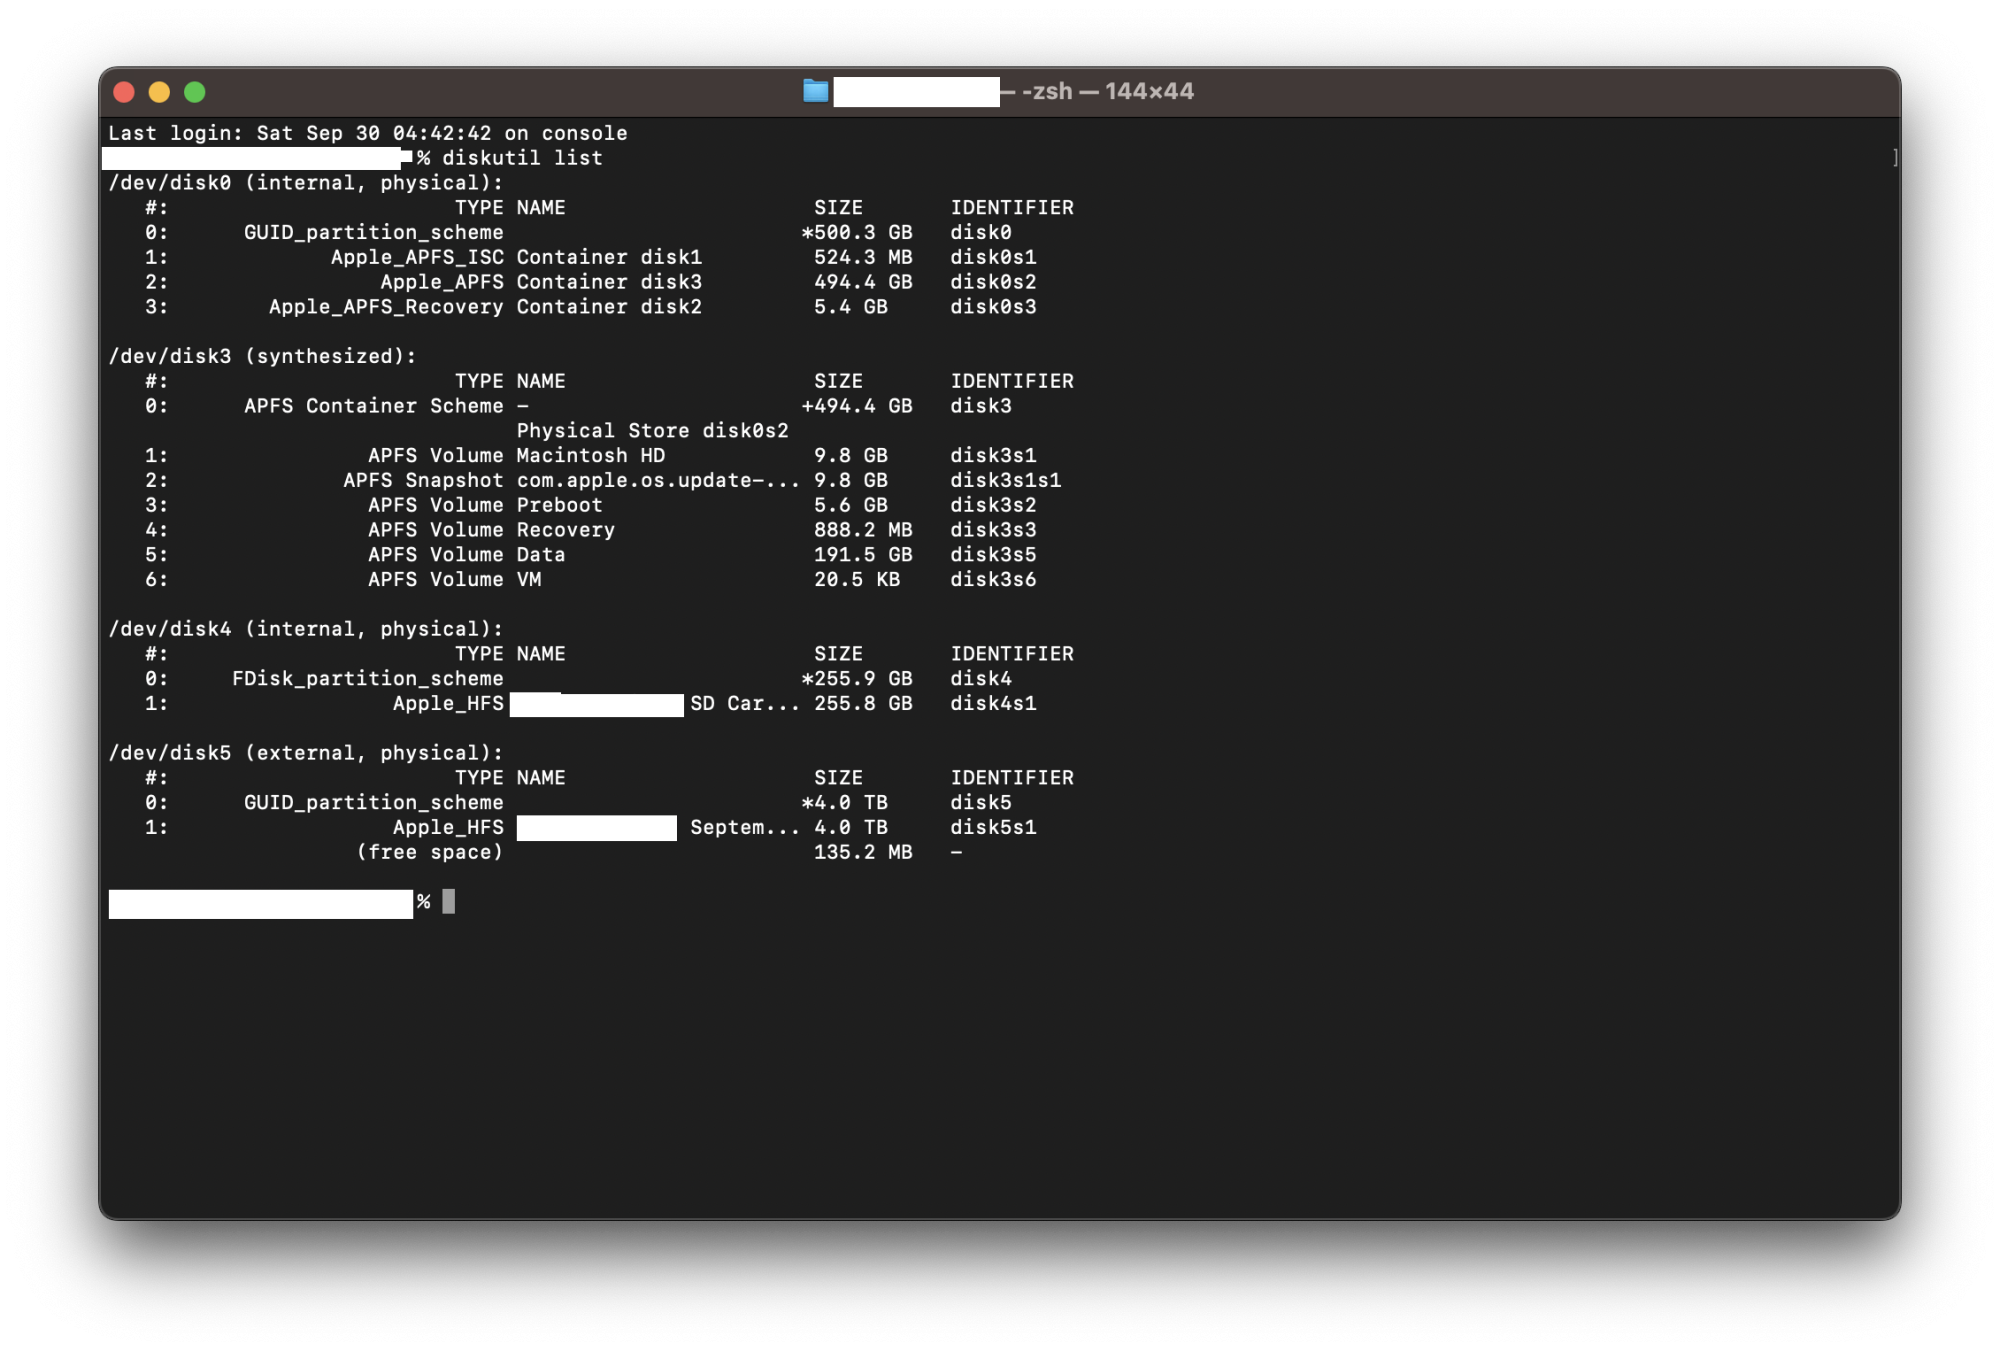The width and height of the screenshot is (2000, 1351).
Task: Click 'Recovery' volume name
Action: point(565,530)
